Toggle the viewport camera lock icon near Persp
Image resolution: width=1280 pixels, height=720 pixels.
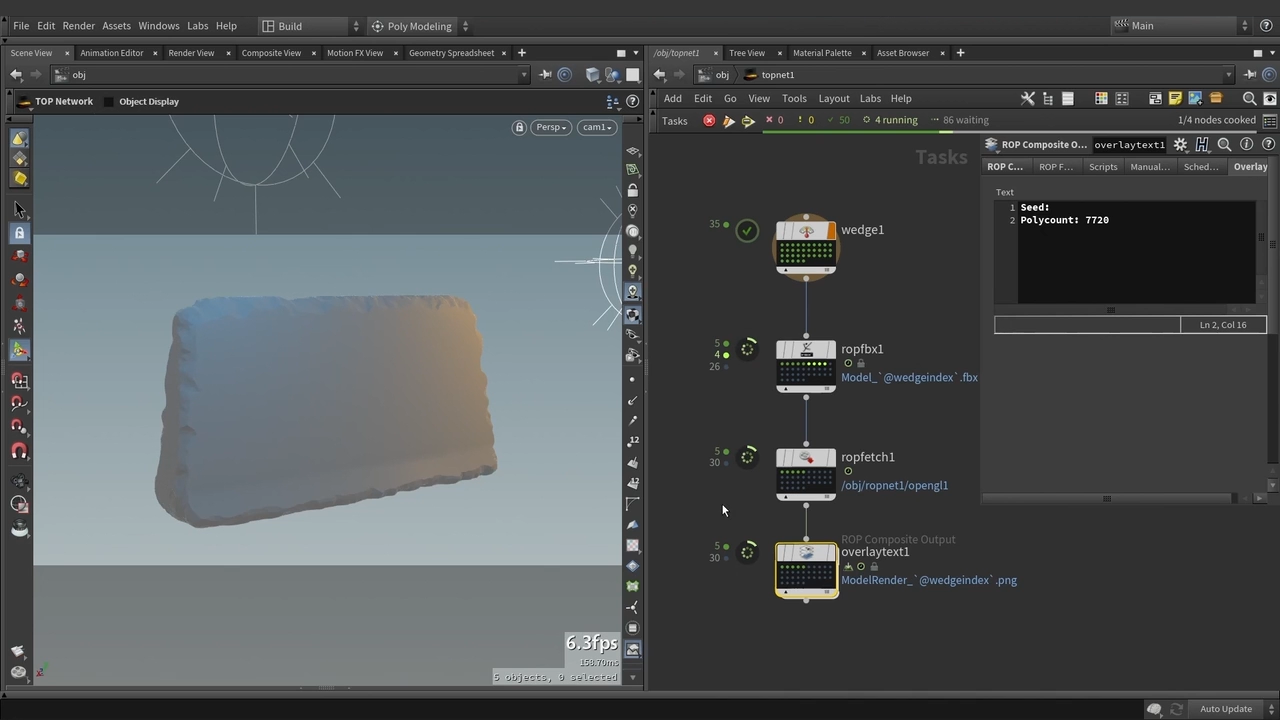(519, 127)
